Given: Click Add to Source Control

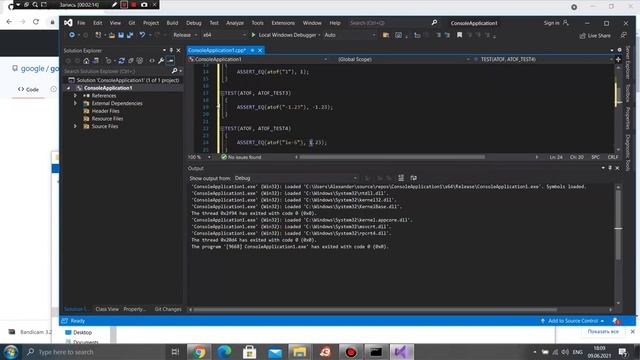Looking at the screenshot, I should pos(573,321).
